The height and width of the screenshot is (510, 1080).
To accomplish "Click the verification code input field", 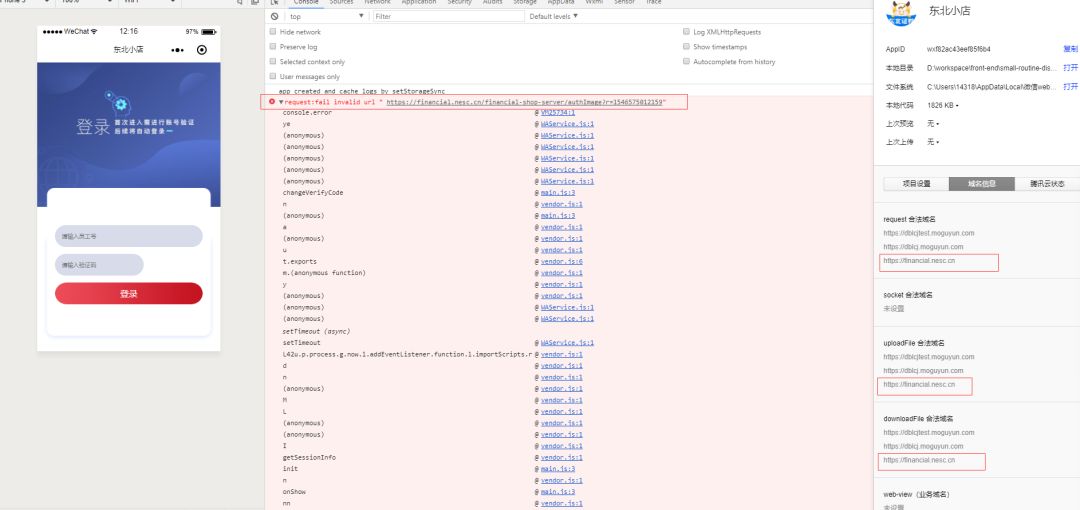I will [99, 265].
